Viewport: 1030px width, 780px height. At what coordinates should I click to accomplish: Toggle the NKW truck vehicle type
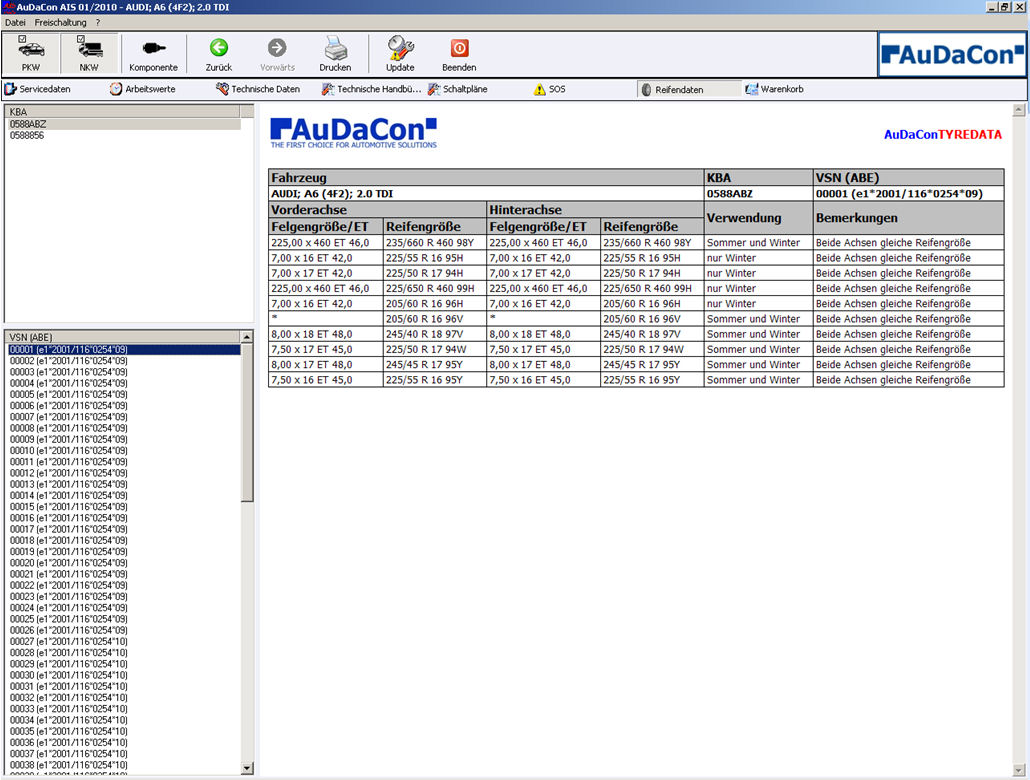[89, 54]
